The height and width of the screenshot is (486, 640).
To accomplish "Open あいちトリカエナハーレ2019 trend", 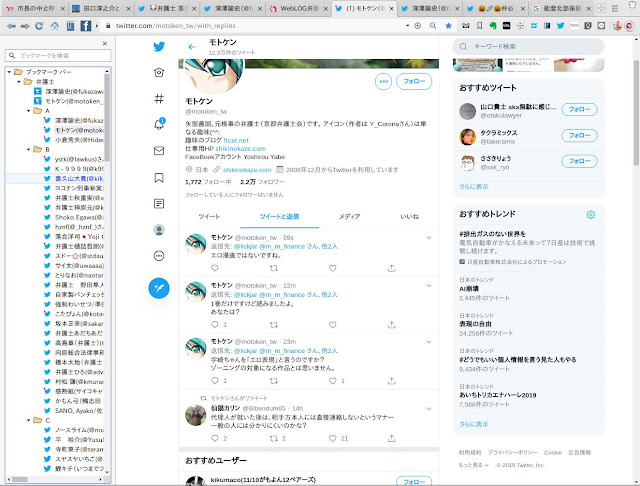I will tap(498, 395).
